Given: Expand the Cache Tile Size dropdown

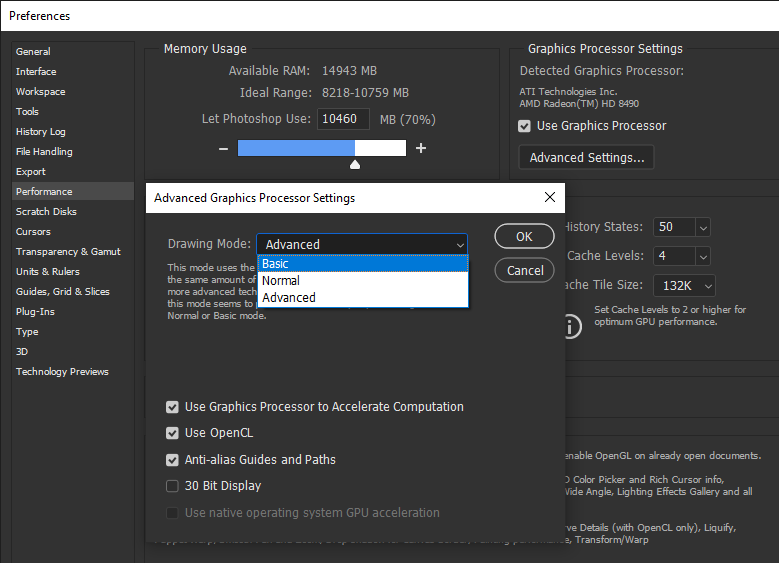Looking at the screenshot, I should (x=707, y=286).
